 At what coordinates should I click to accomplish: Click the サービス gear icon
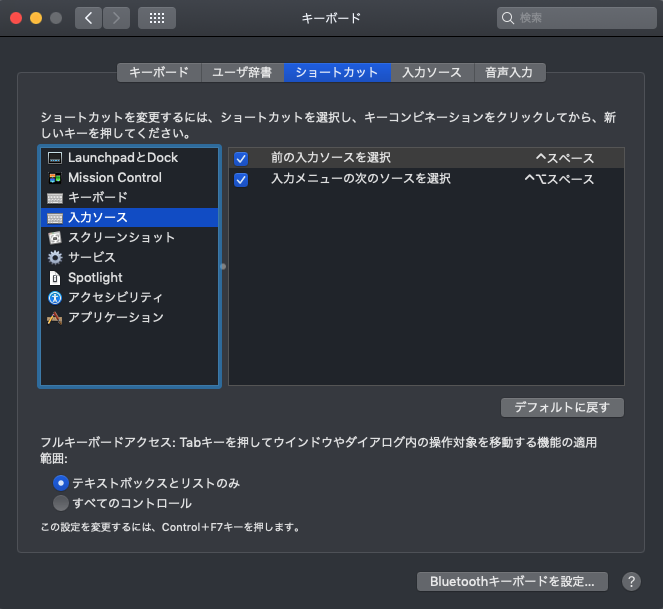55,258
